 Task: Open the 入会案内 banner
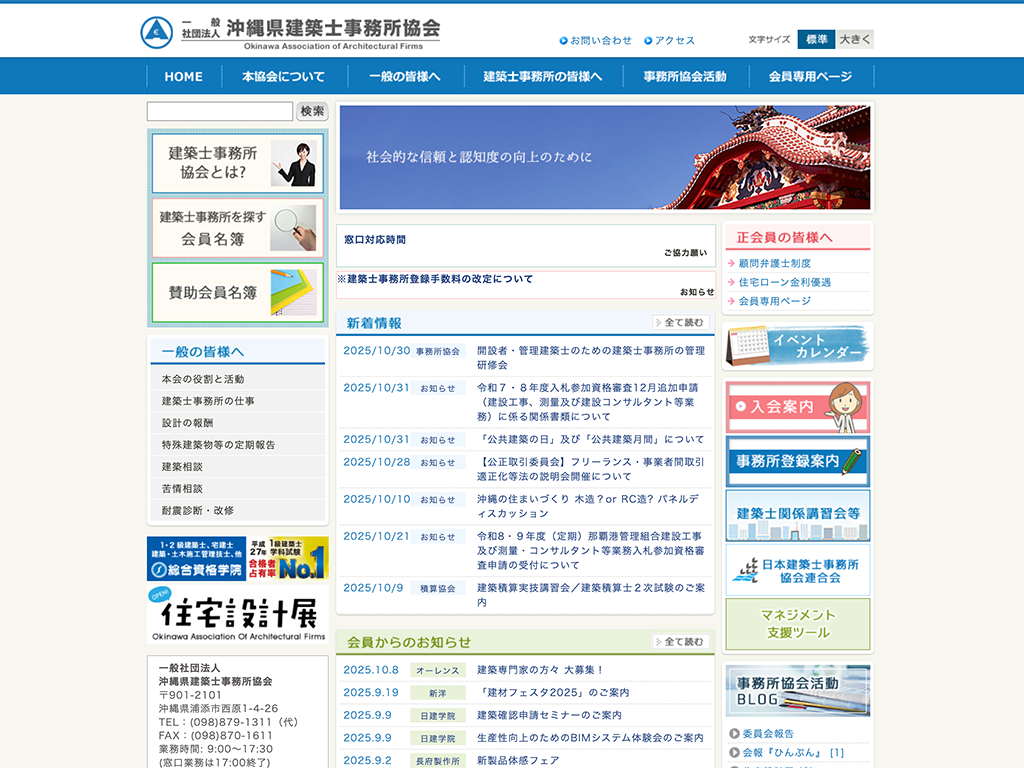coord(797,407)
